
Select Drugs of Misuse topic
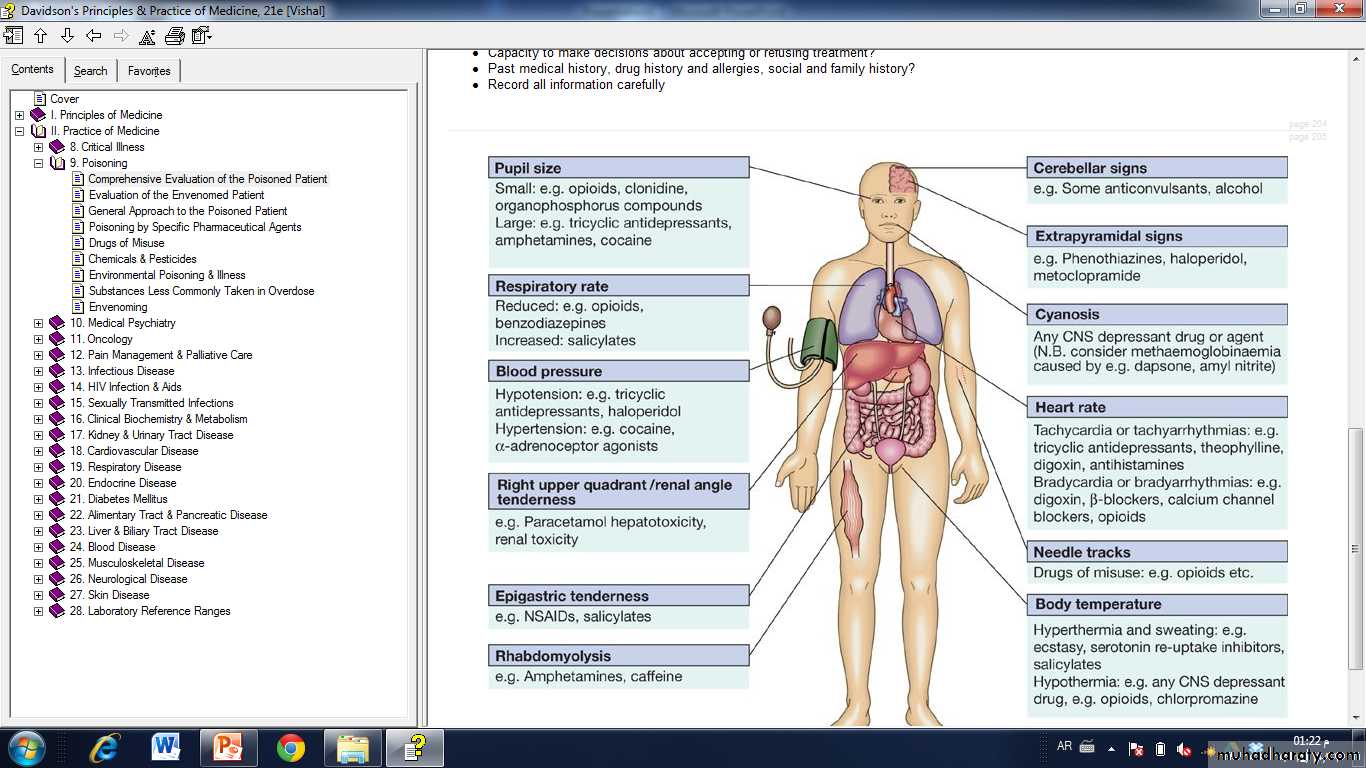pos(126,243)
